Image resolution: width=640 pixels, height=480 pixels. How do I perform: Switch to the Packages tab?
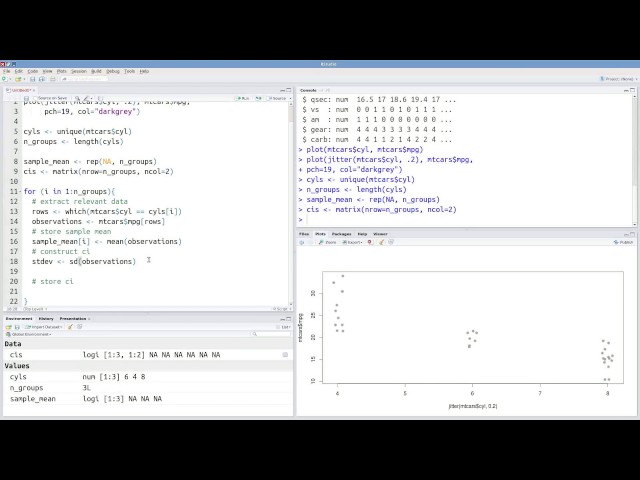pyautogui.click(x=341, y=234)
